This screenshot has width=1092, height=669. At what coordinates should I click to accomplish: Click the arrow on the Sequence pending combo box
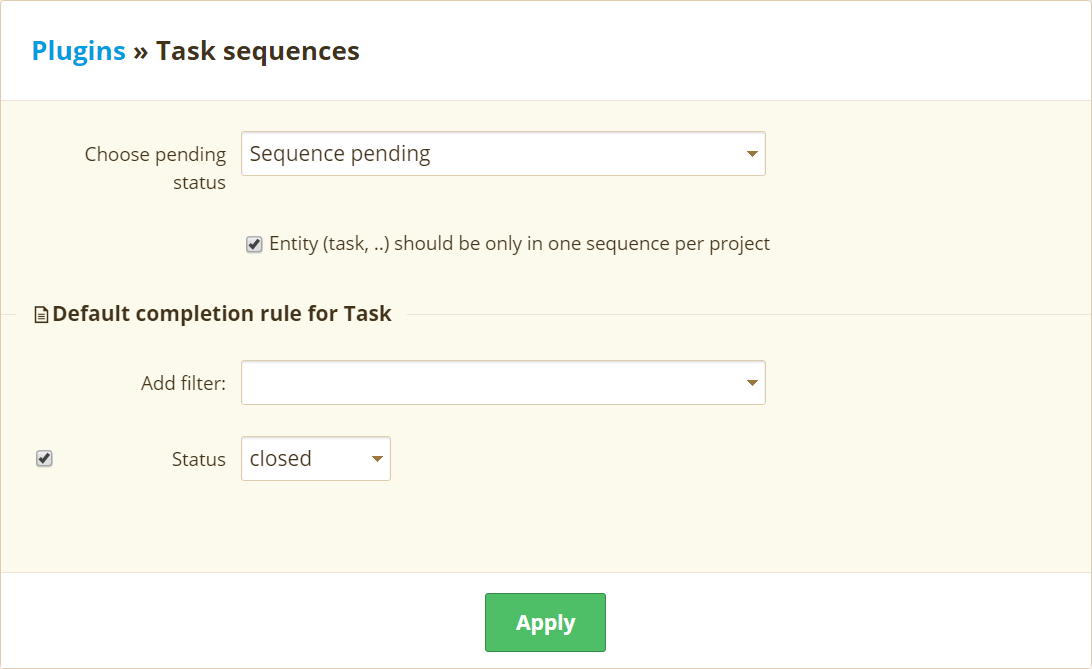click(x=752, y=155)
